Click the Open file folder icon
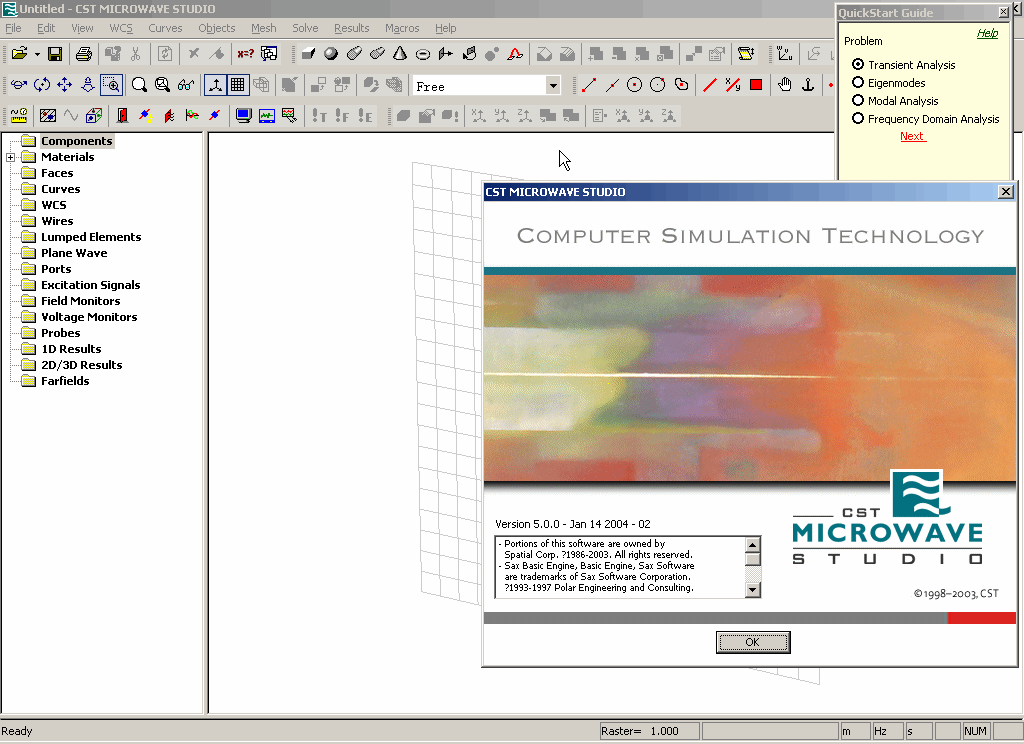This screenshot has height=744, width=1024. pyautogui.click(x=19, y=54)
